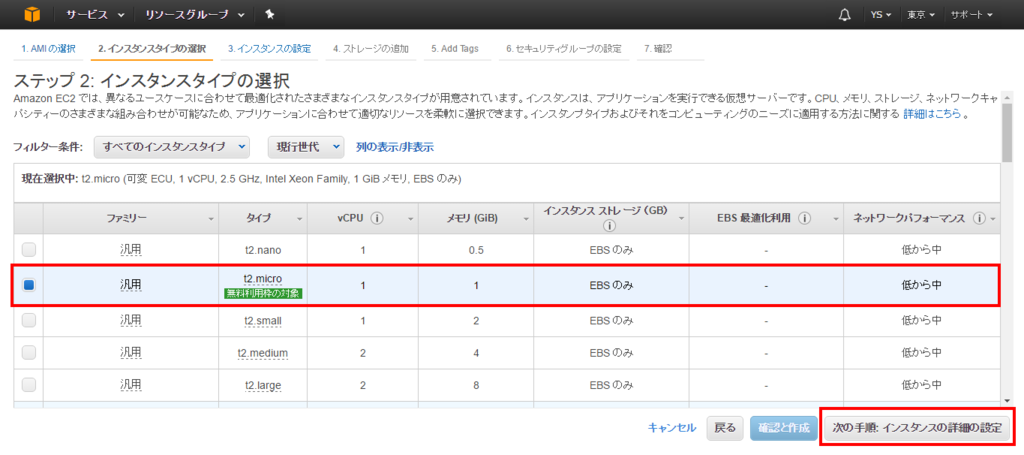Go to step 5. Add Tags
This screenshot has width=1024, height=455.
point(455,49)
